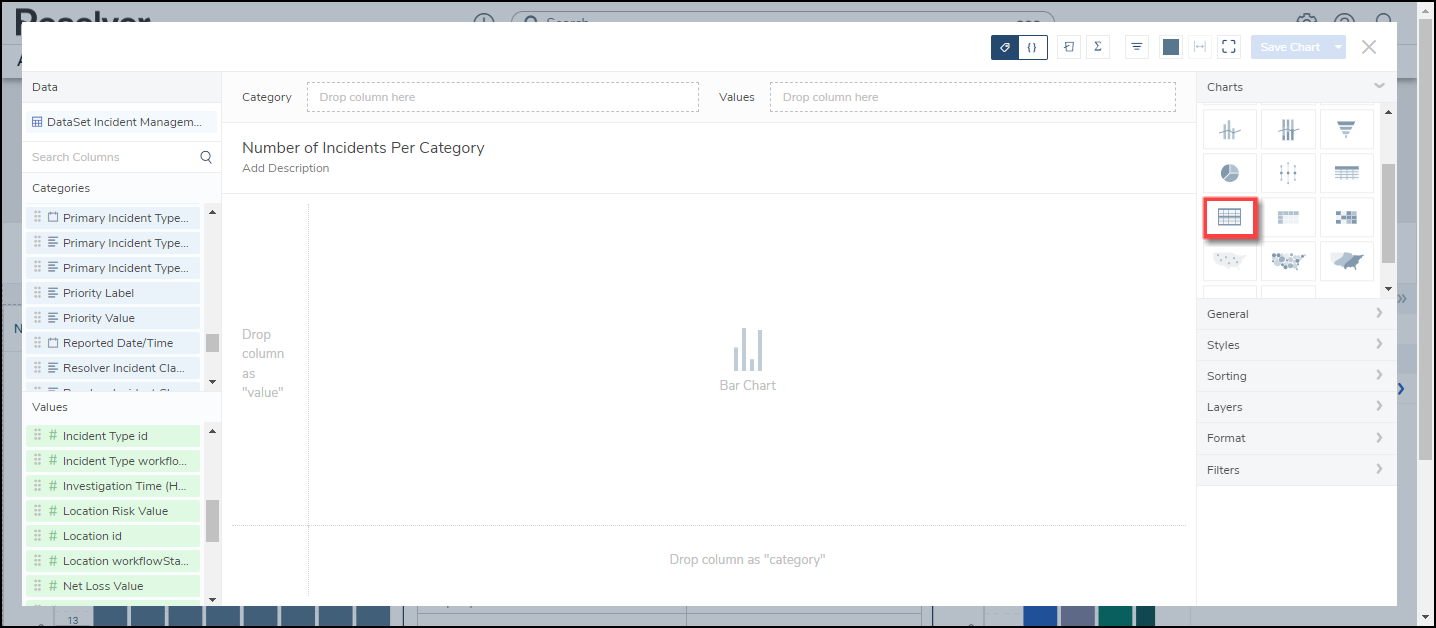Select the DataSet Incident Management entry

[x=121, y=122]
